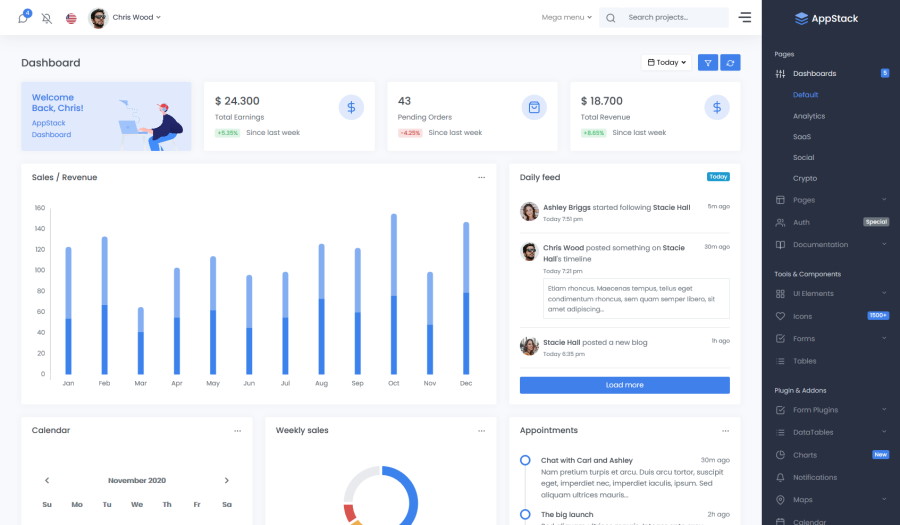Type in the Search projects field

672,18
